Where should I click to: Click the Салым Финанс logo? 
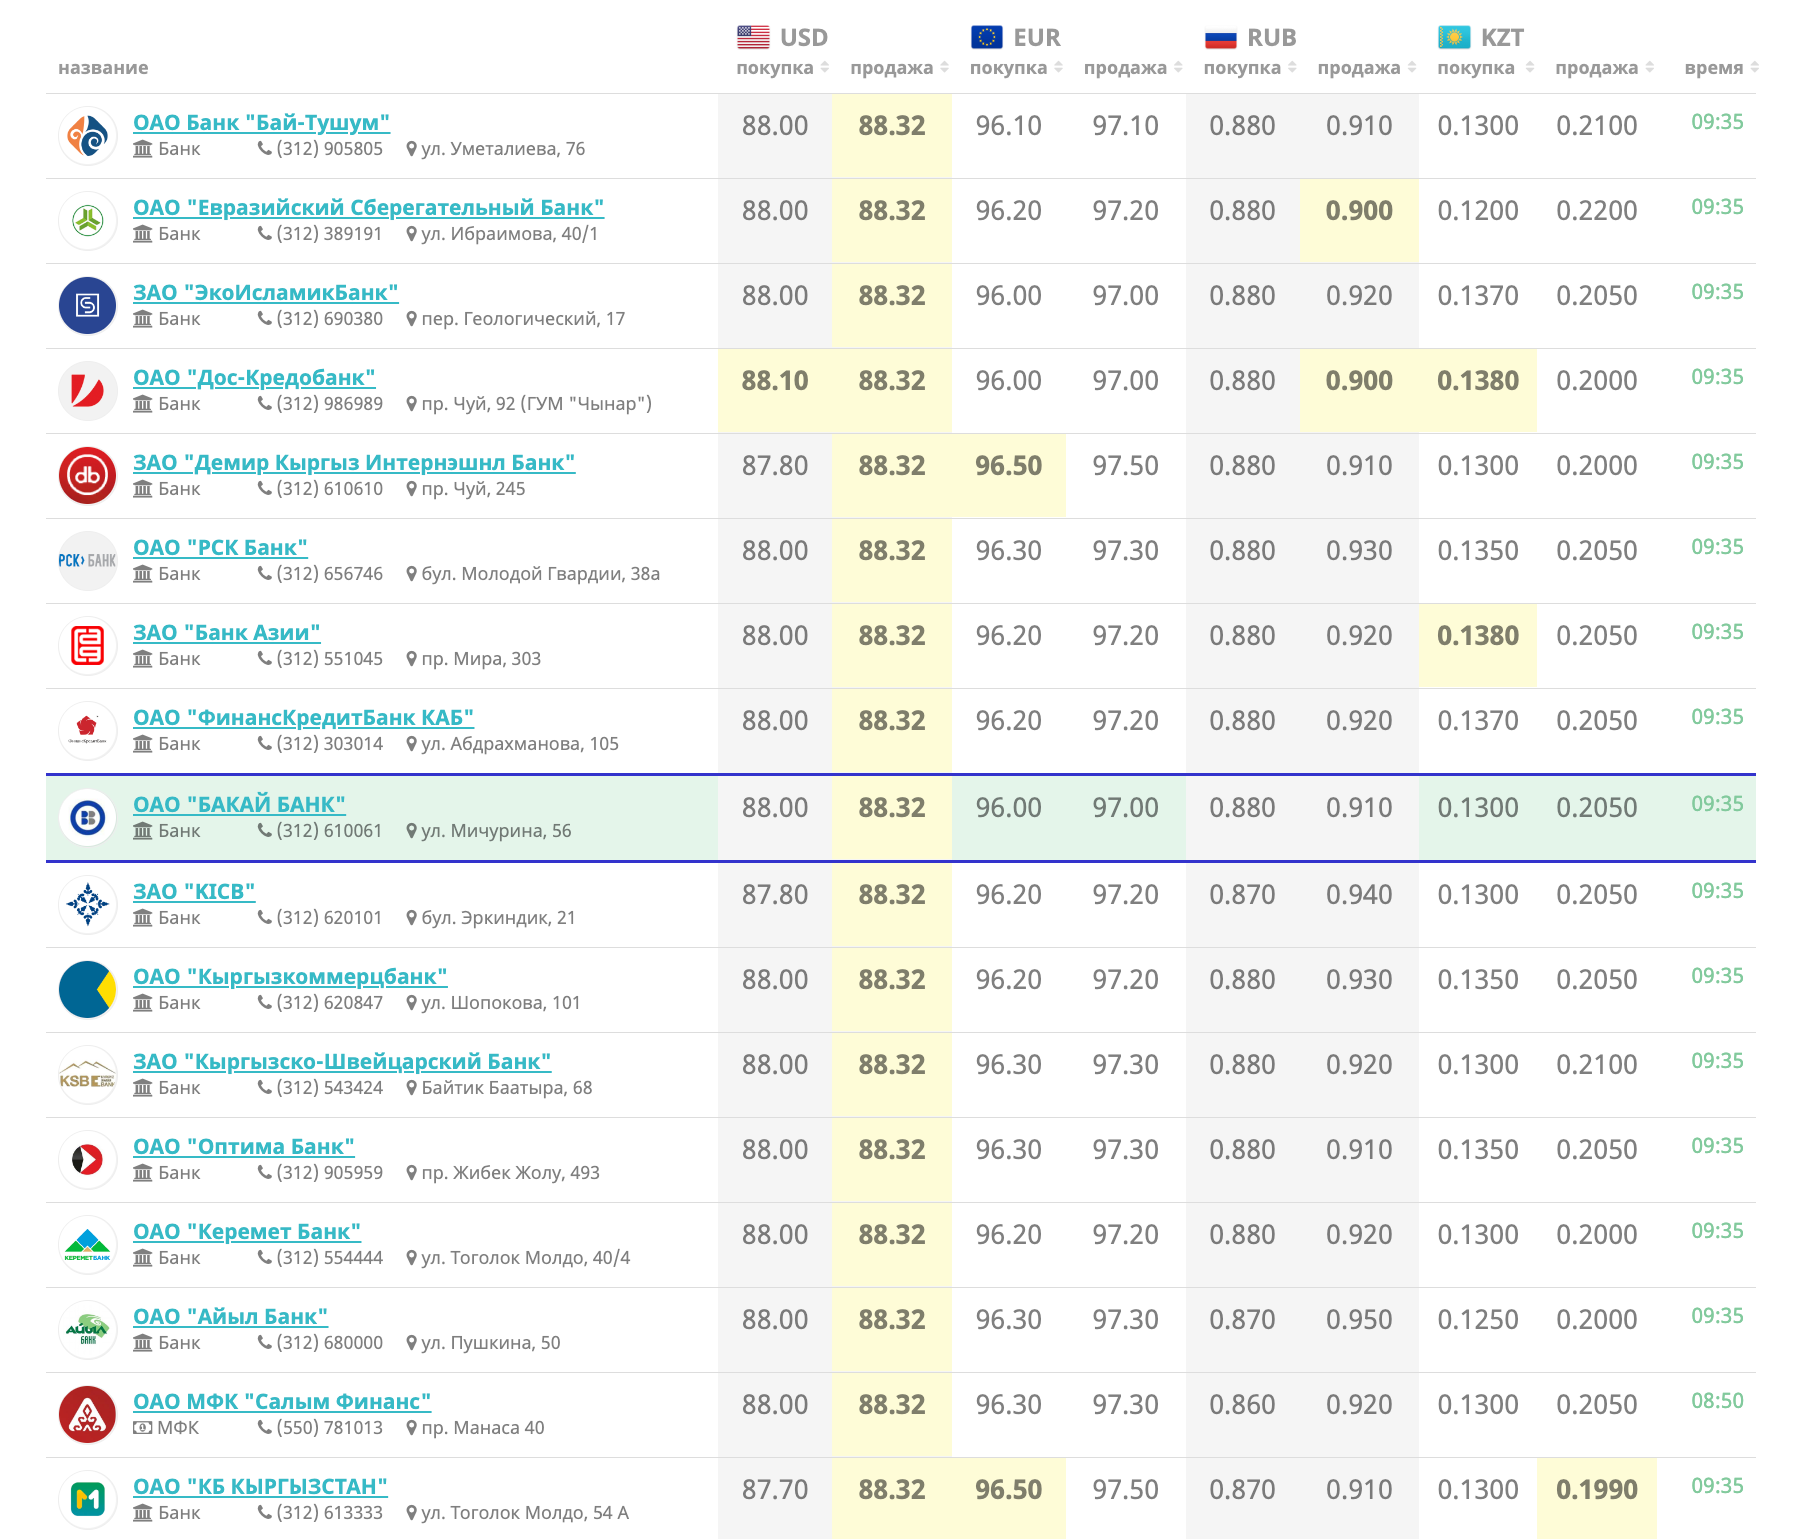(88, 1415)
